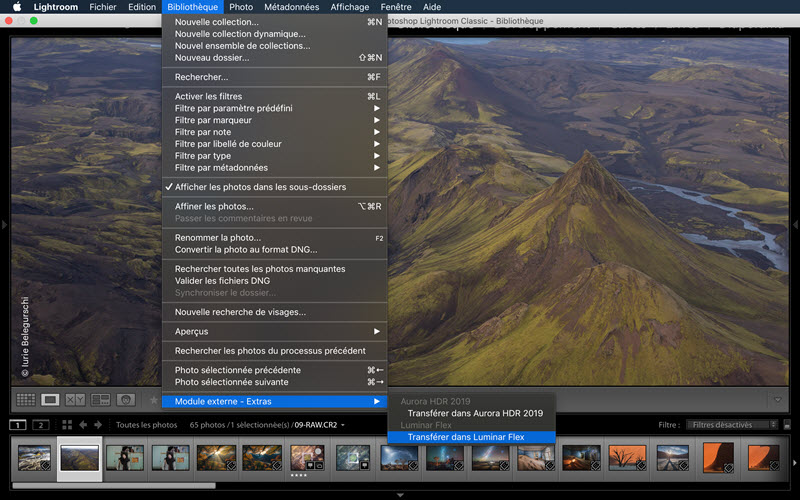Toggle second monitor display button 2
800x500 pixels.
tap(40, 425)
